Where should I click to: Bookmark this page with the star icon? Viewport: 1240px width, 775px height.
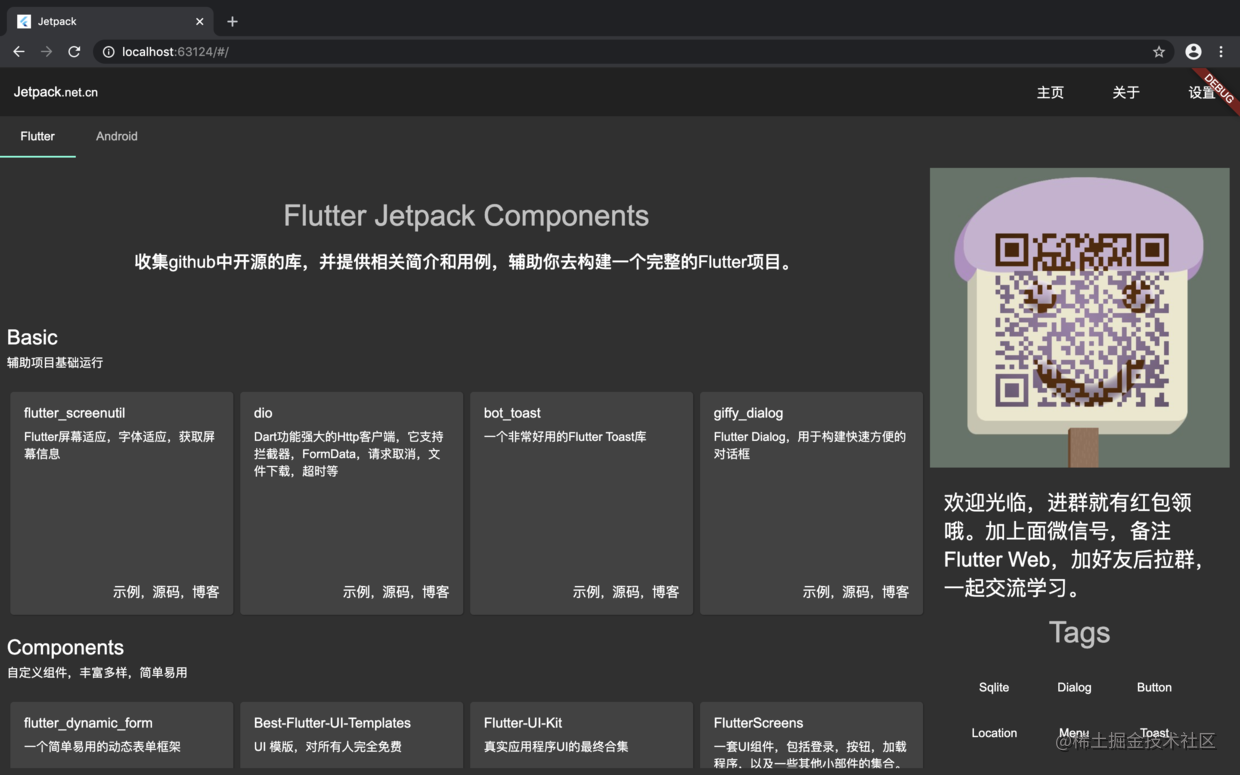(x=1159, y=52)
